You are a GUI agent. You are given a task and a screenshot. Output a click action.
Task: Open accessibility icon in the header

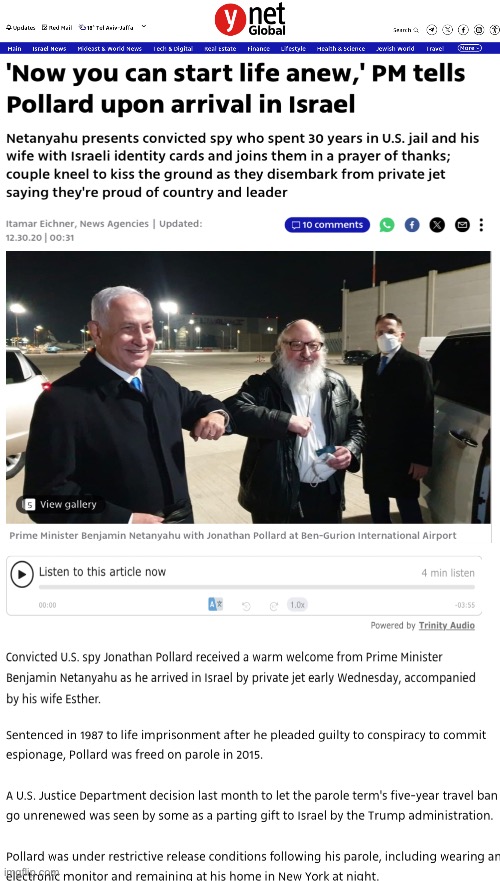coord(495,30)
